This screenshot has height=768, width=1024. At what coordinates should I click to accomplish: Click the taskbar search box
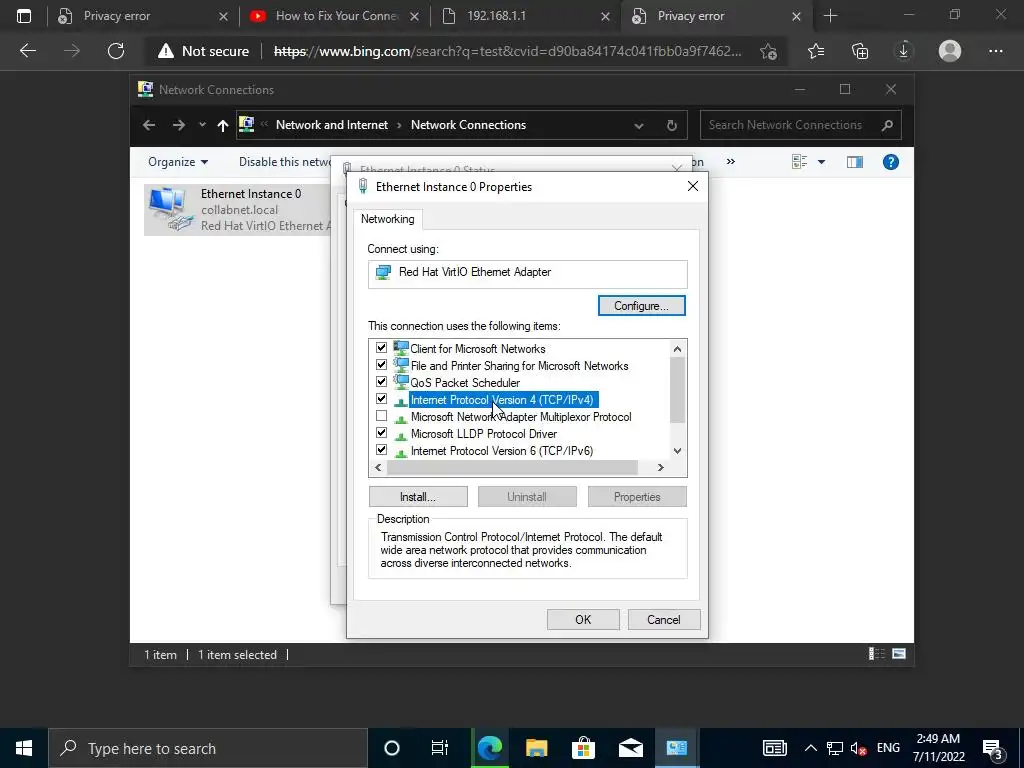click(x=208, y=748)
